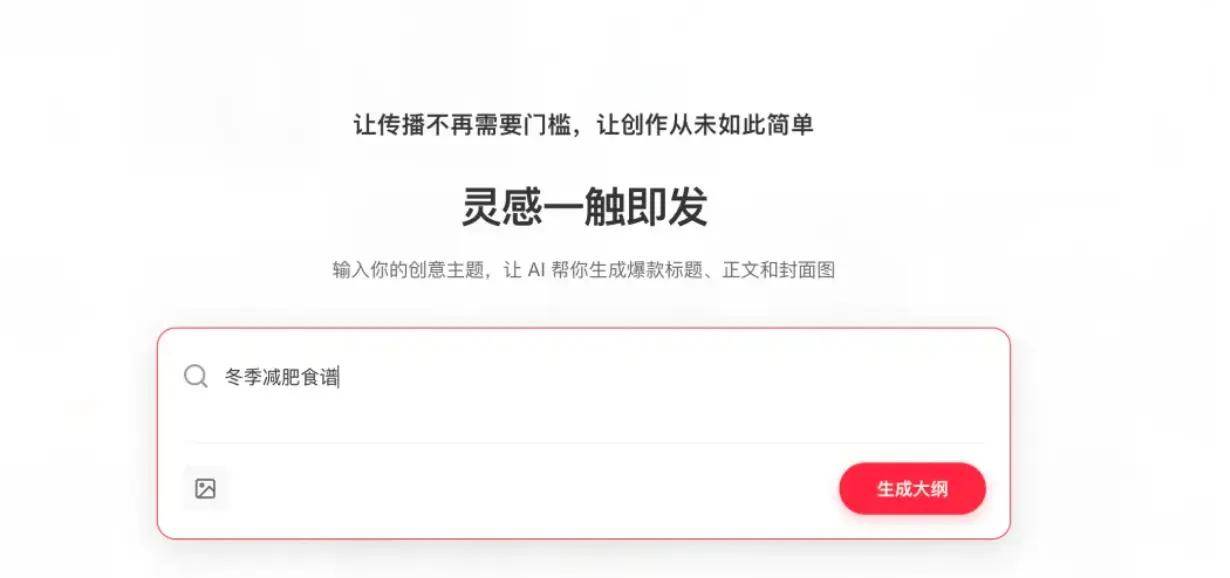Viewport: 1230px width, 578px height.
Task: Open the image upload icon
Action: (x=205, y=489)
